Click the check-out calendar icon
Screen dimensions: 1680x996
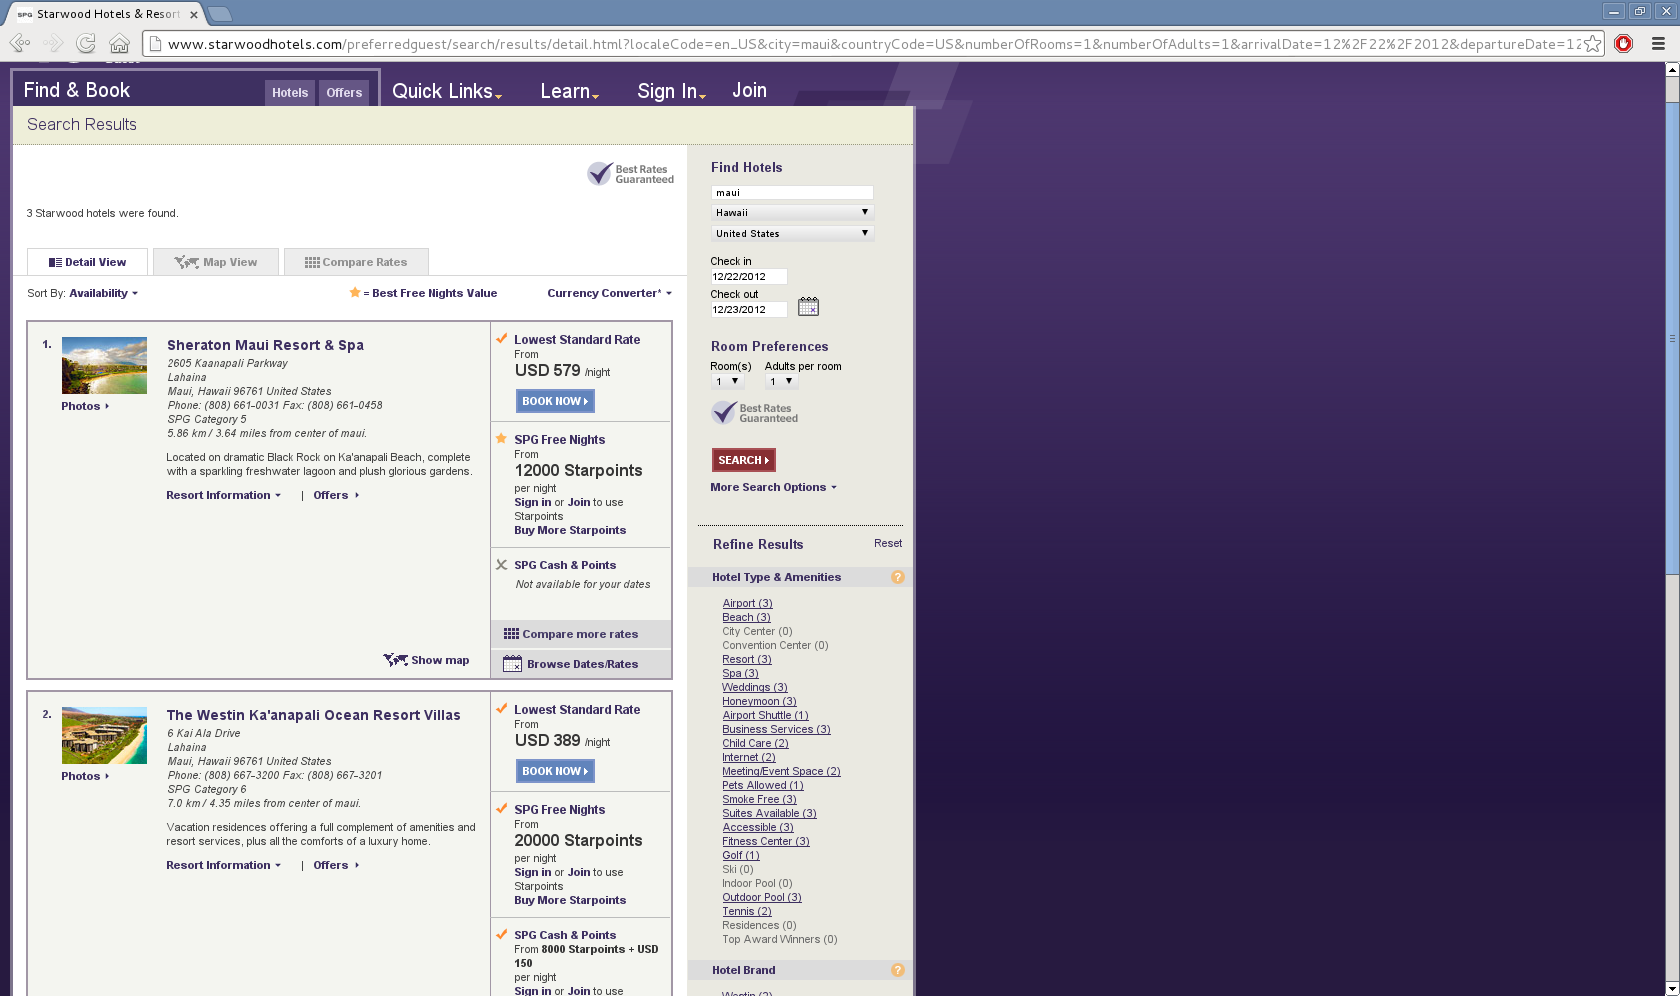click(808, 307)
